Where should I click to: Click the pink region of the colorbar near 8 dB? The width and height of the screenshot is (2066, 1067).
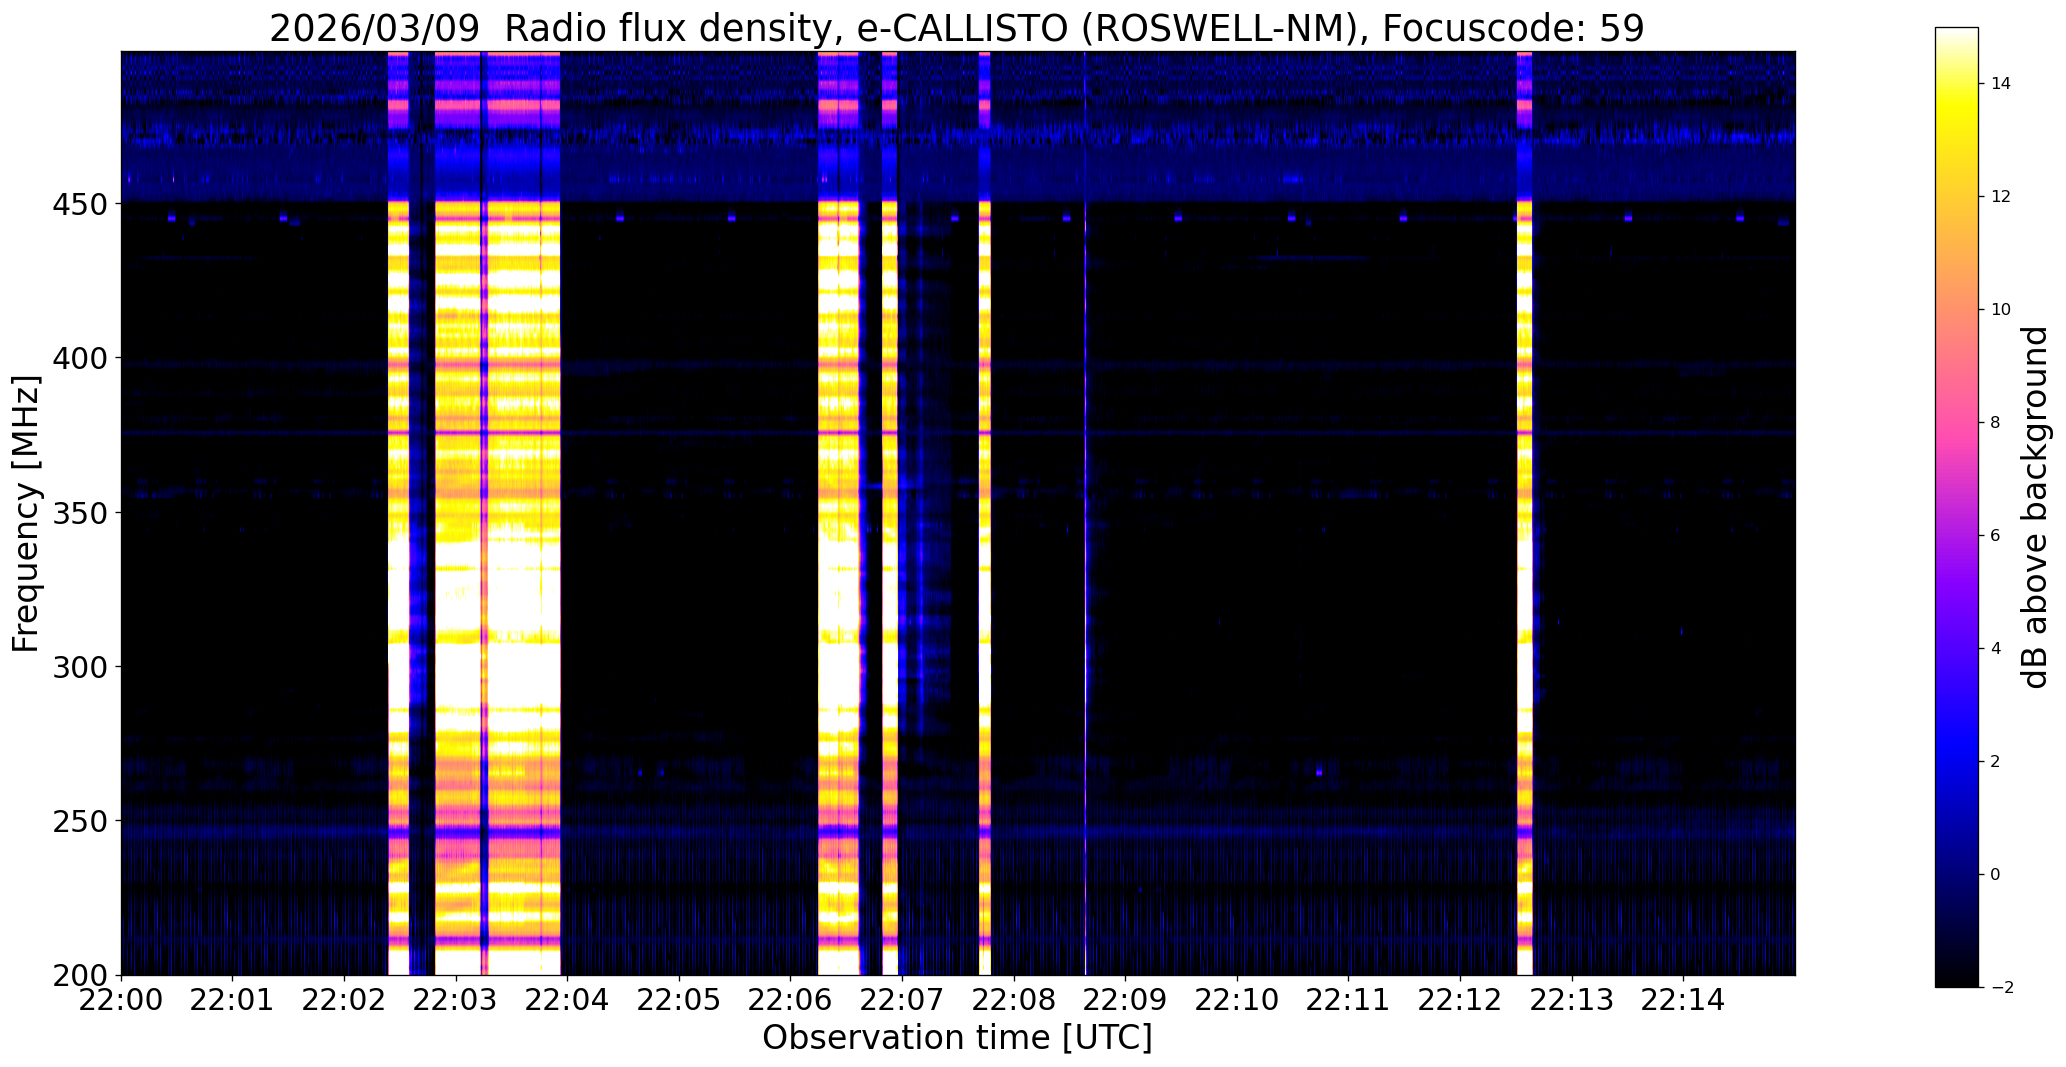(1956, 423)
